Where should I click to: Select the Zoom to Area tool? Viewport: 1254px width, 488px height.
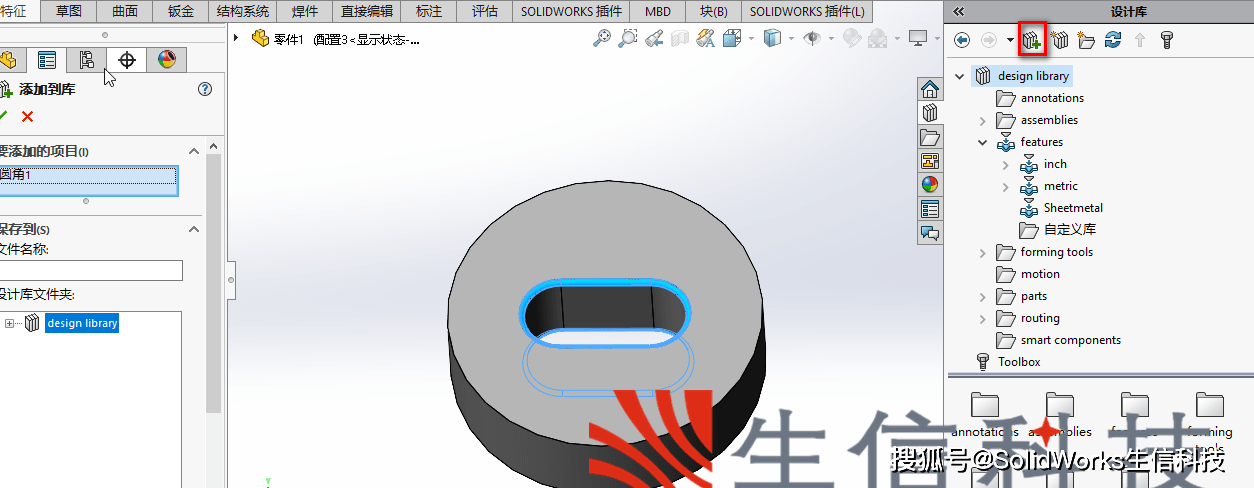pyautogui.click(x=627, y=39)
